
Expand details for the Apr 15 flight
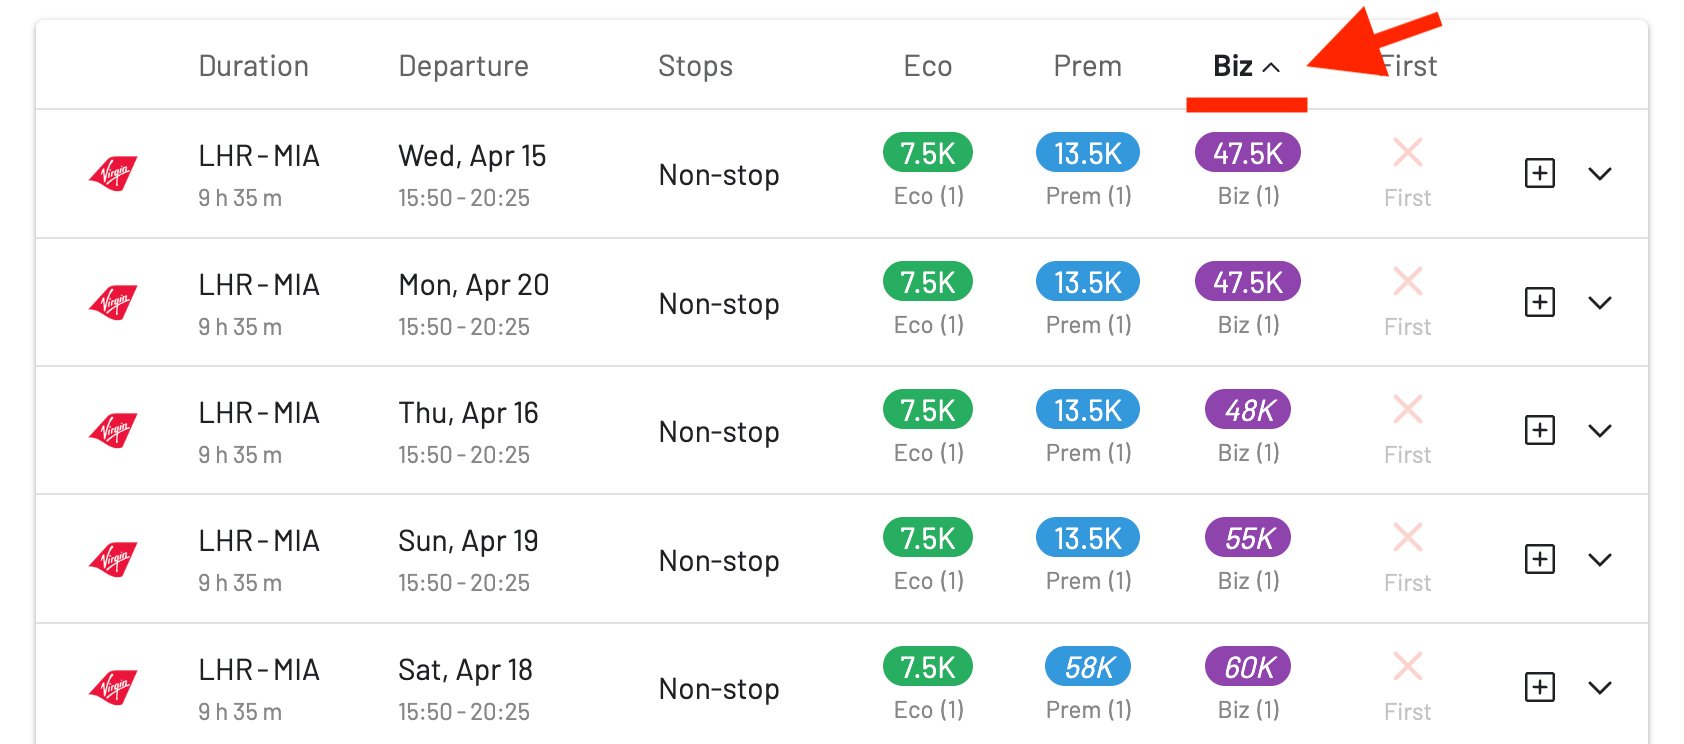click(1600, 173)
